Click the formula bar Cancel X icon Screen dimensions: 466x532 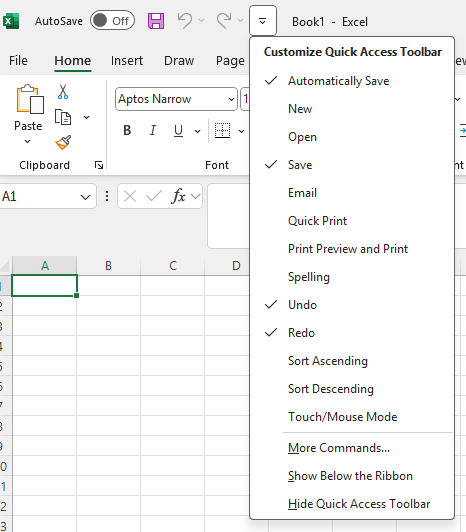coord(130,196)
